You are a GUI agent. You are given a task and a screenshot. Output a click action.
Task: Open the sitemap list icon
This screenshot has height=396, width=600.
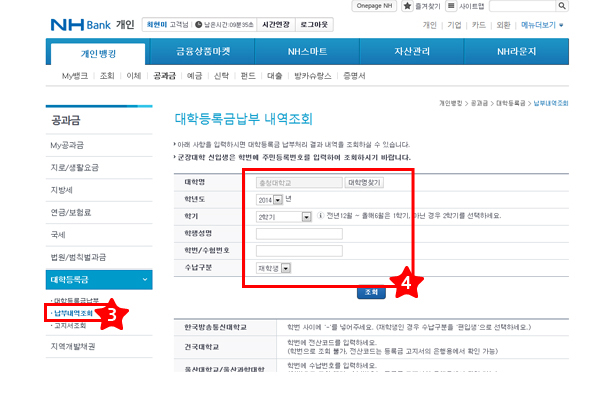click(x=451, y=6)
